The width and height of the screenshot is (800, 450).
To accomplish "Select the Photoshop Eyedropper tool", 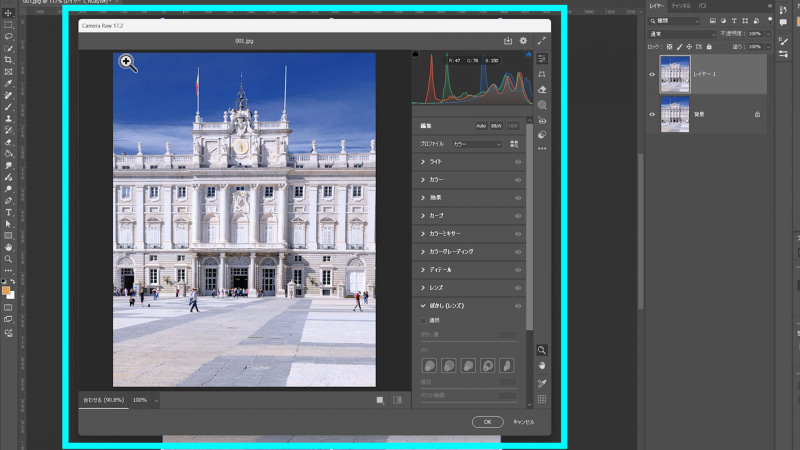I will point(8,83).
